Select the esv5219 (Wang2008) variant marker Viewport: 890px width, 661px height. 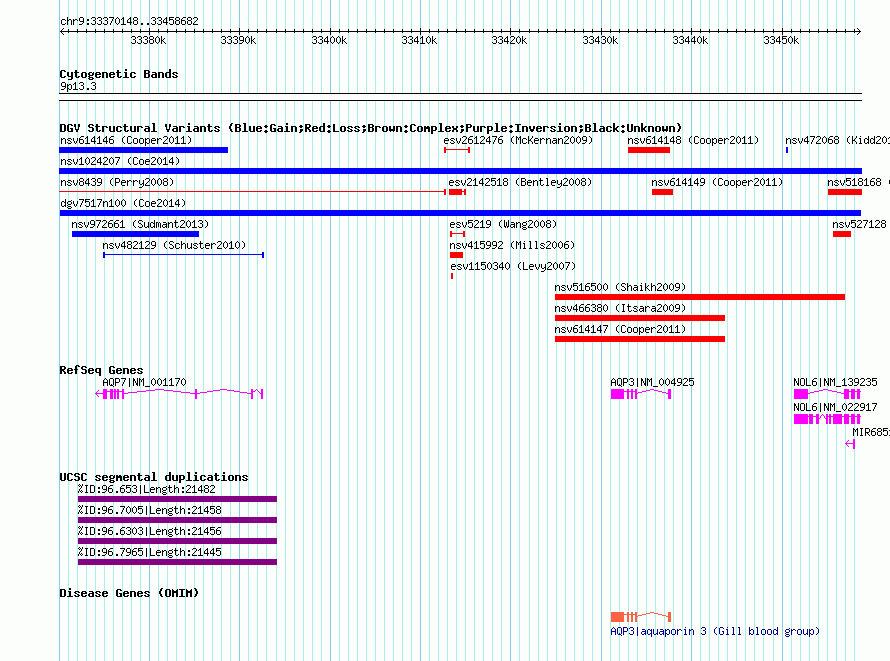tap(457, 234)
